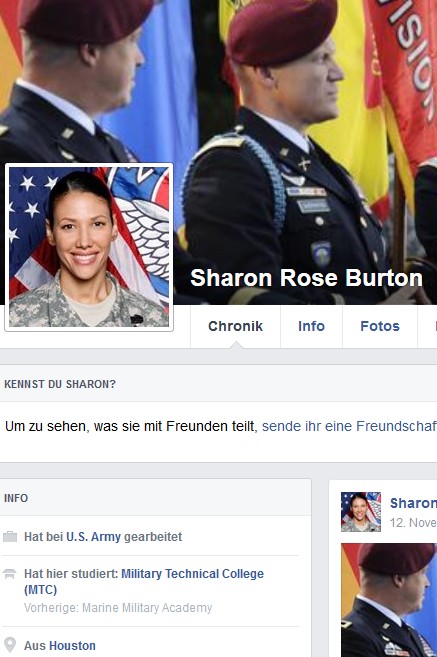Viewport: 437px width, 657px height.
Task: Open the large profile picture
Action: (x=89, y=247)
